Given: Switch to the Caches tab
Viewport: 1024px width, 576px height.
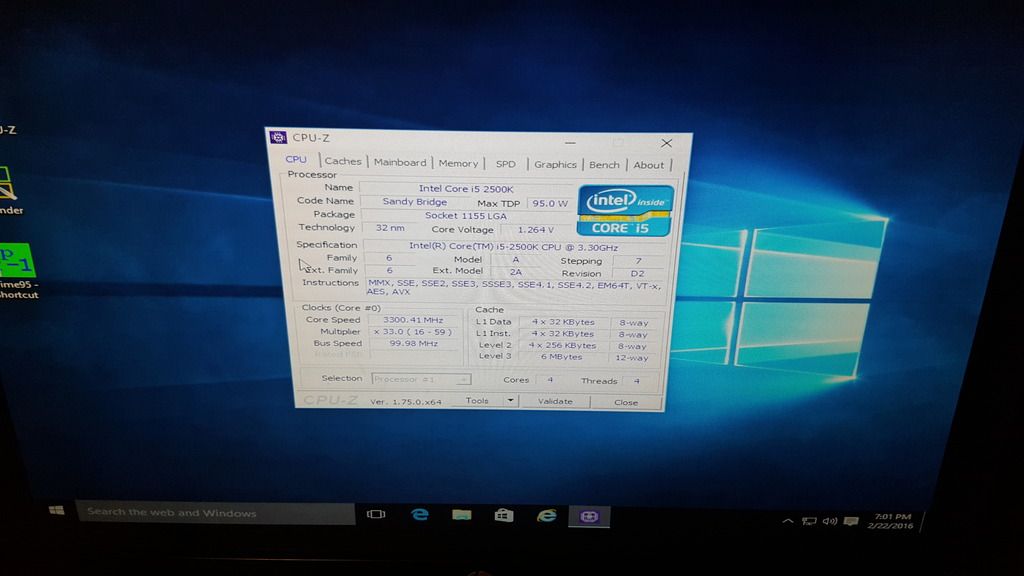Looking at the screenshot, I should (343, 161).
